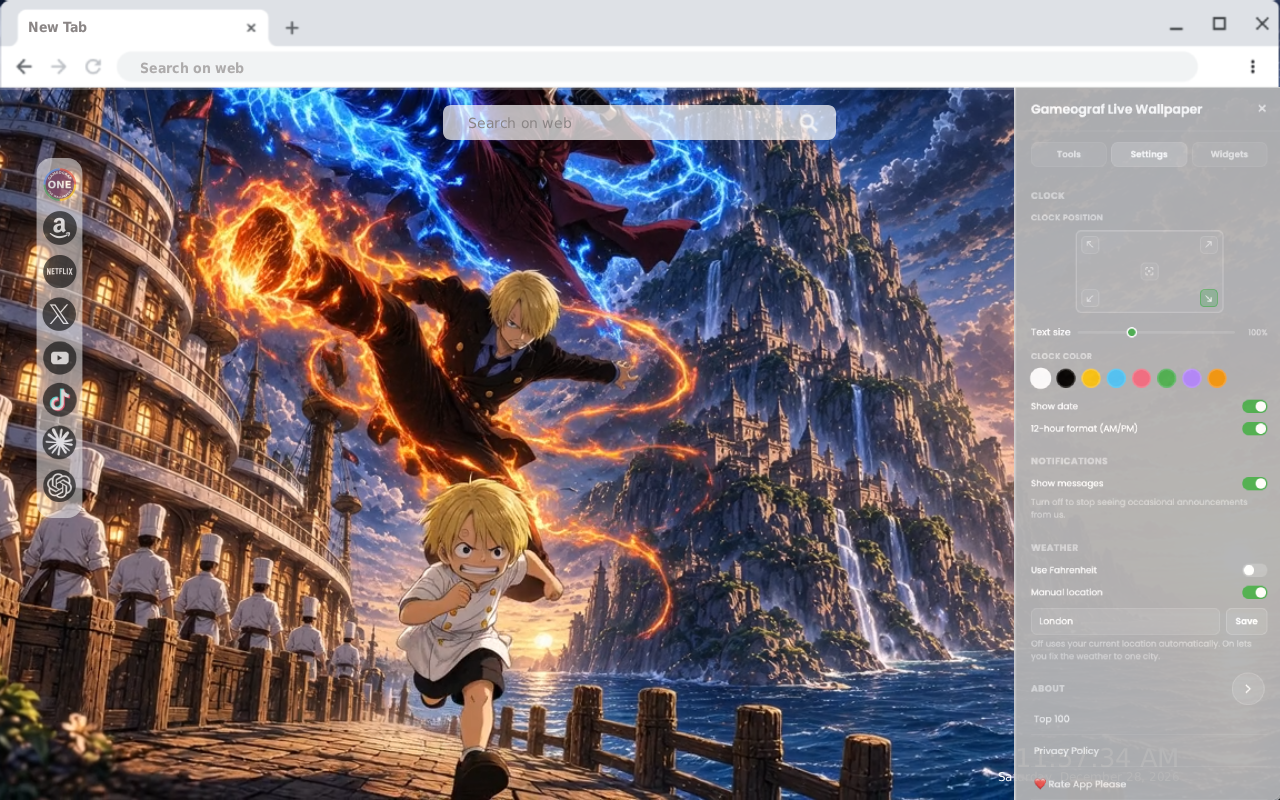Open a new browser tab
Viewport: 1280px width, 800px height.
tap(291, 28)
